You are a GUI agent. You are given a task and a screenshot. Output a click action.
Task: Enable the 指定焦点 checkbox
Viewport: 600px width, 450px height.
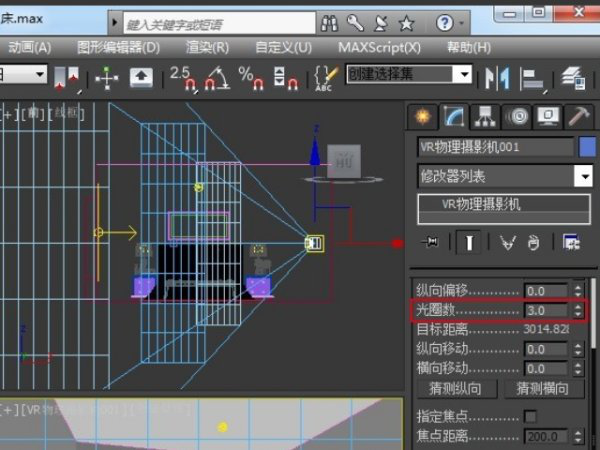530,416
